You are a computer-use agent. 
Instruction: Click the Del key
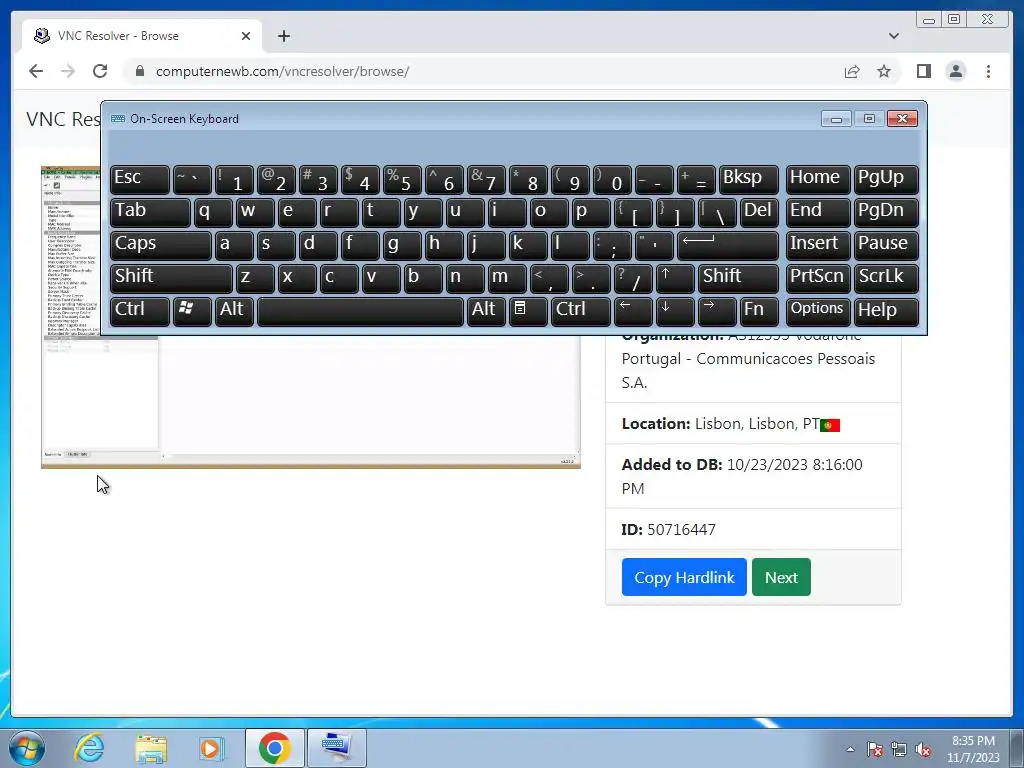759,212
